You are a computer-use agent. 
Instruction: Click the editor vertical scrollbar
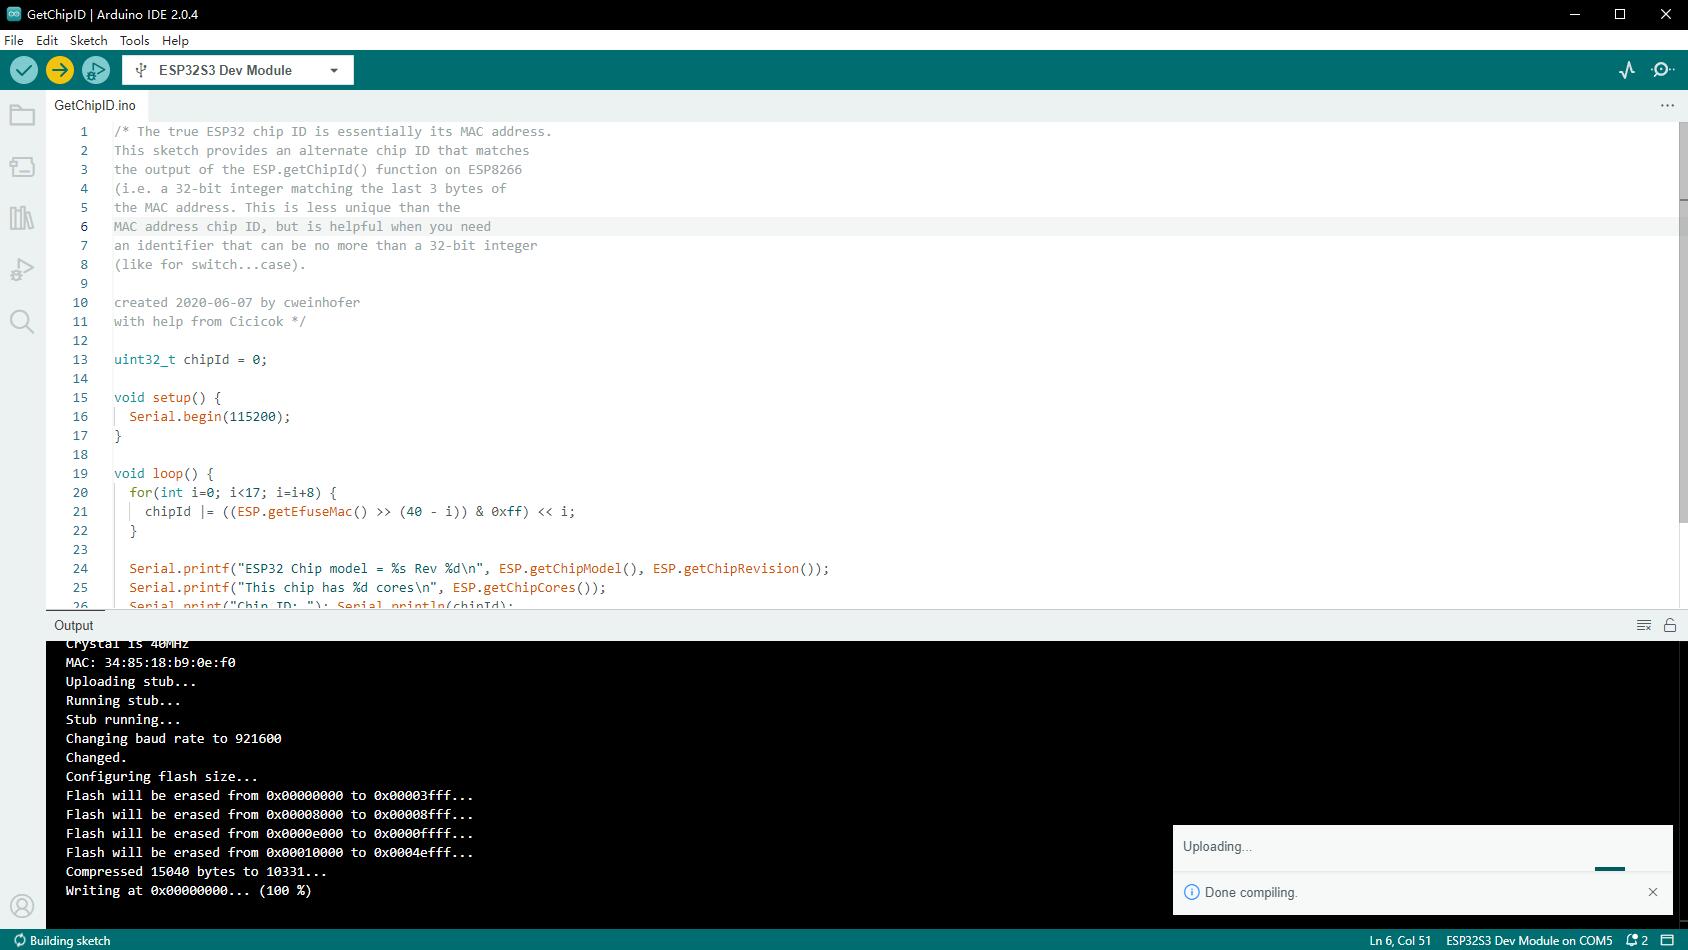click(x=1682, y=320)
